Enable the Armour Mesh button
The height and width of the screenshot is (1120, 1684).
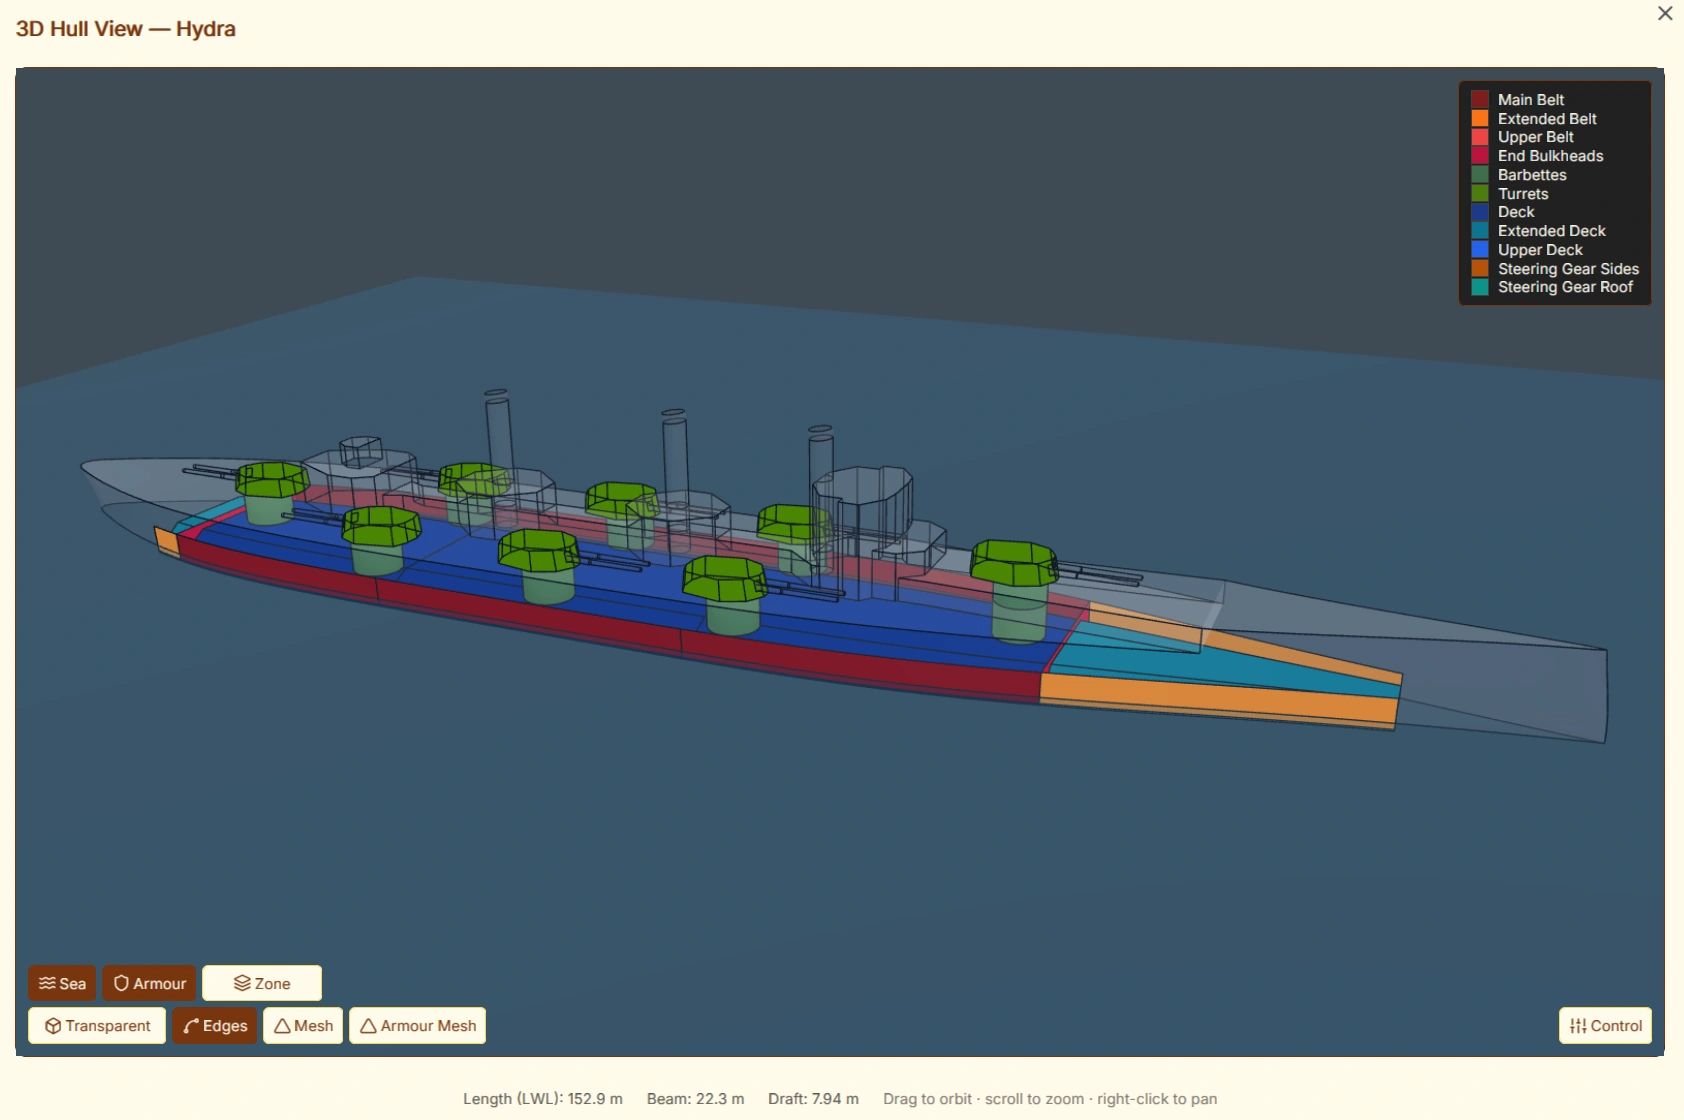[x=417, y=1025]
